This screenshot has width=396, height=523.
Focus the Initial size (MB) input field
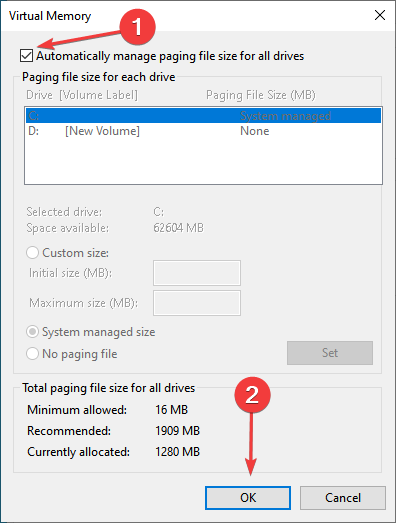pos(197,273)
